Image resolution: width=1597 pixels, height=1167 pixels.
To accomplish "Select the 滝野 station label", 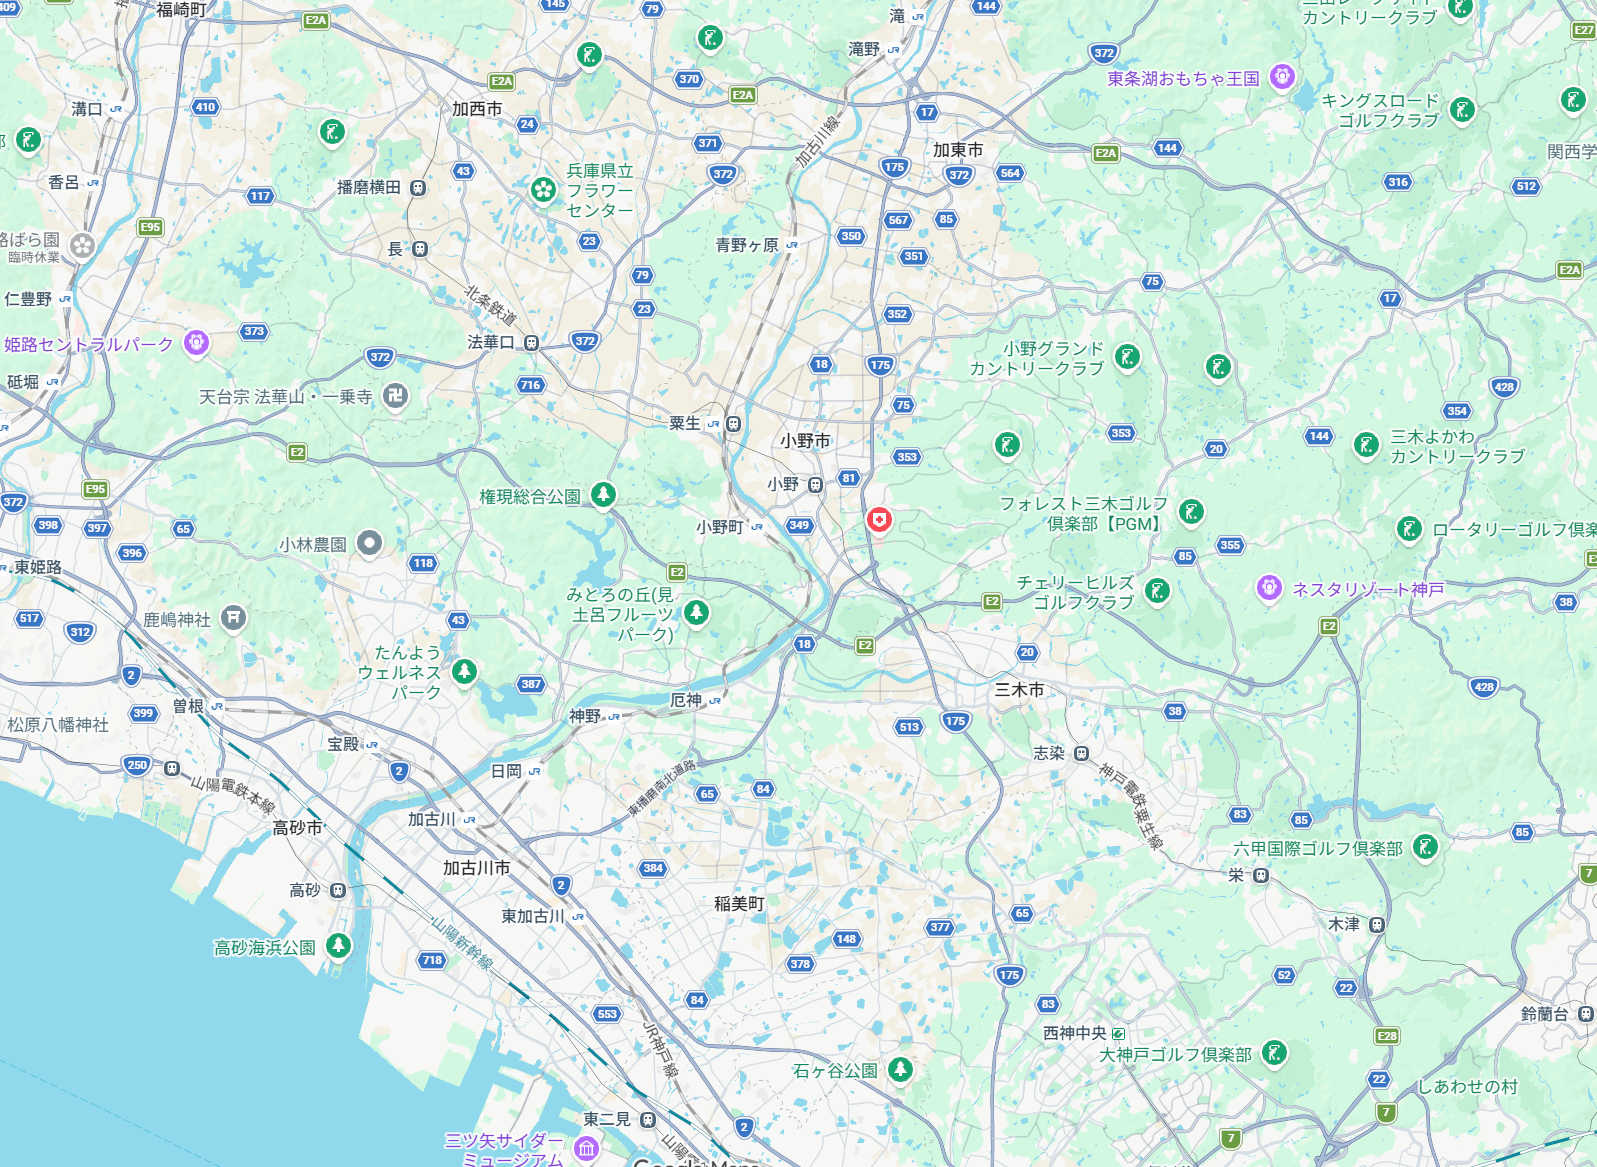I will point(864,49).
